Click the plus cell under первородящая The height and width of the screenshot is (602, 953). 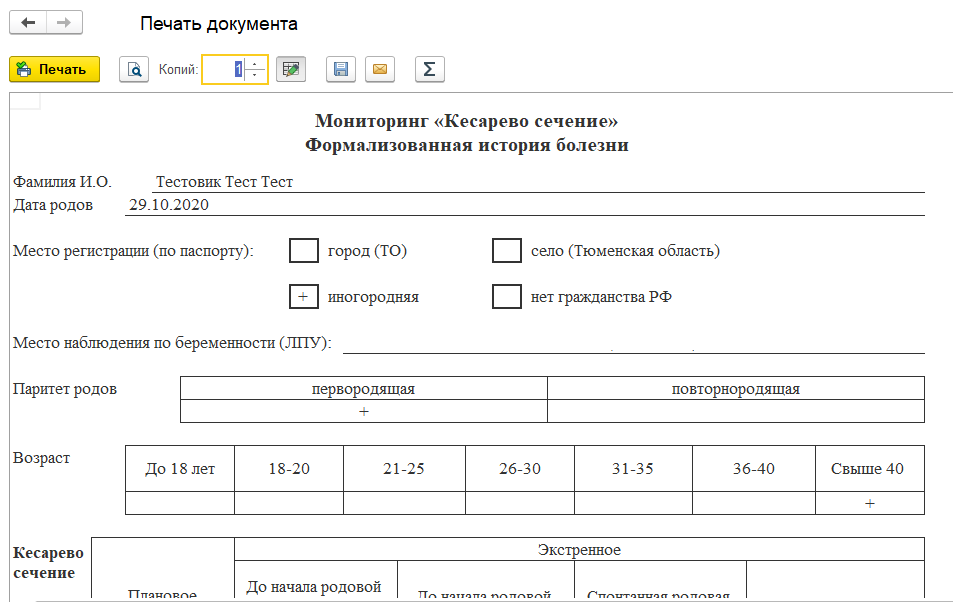[x=363, y=411]
